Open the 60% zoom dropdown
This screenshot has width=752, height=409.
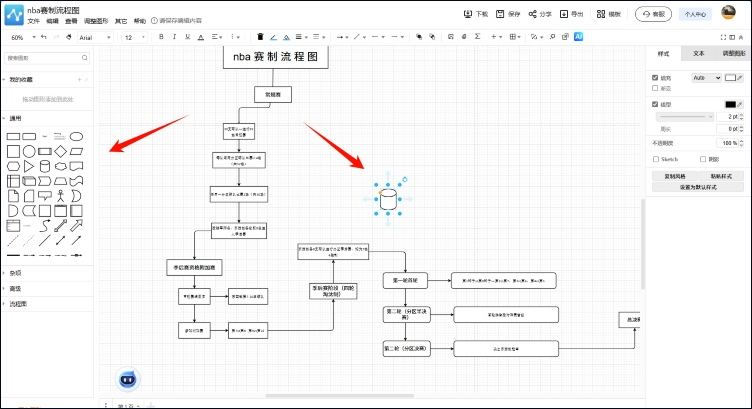(x=22, y=37)
